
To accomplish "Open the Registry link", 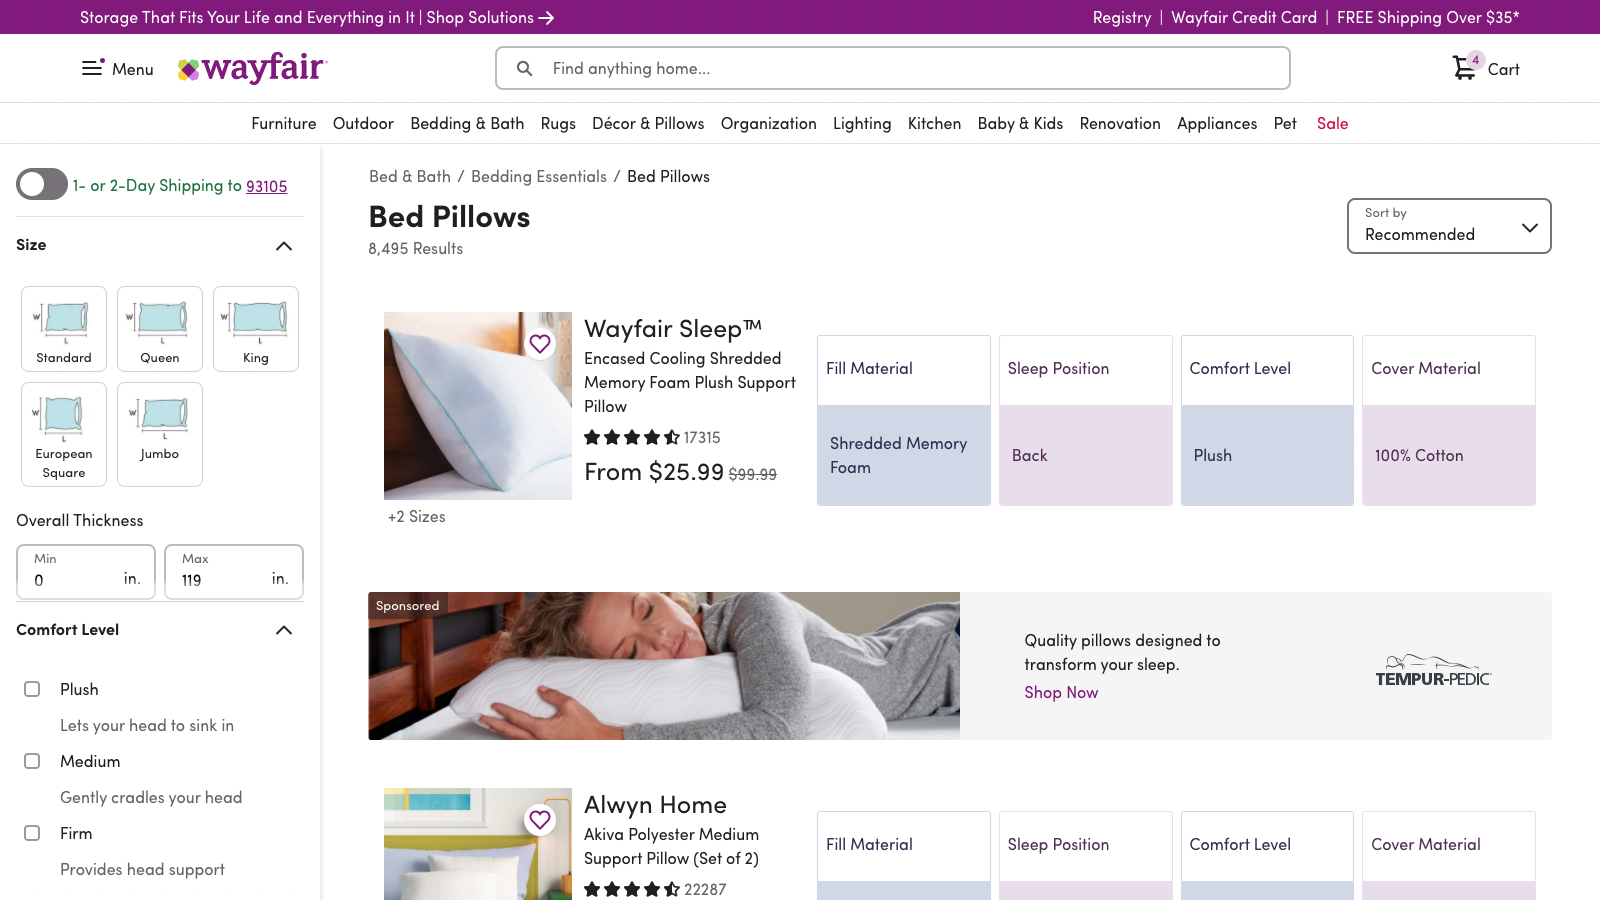I will [x=1122, y=17].
